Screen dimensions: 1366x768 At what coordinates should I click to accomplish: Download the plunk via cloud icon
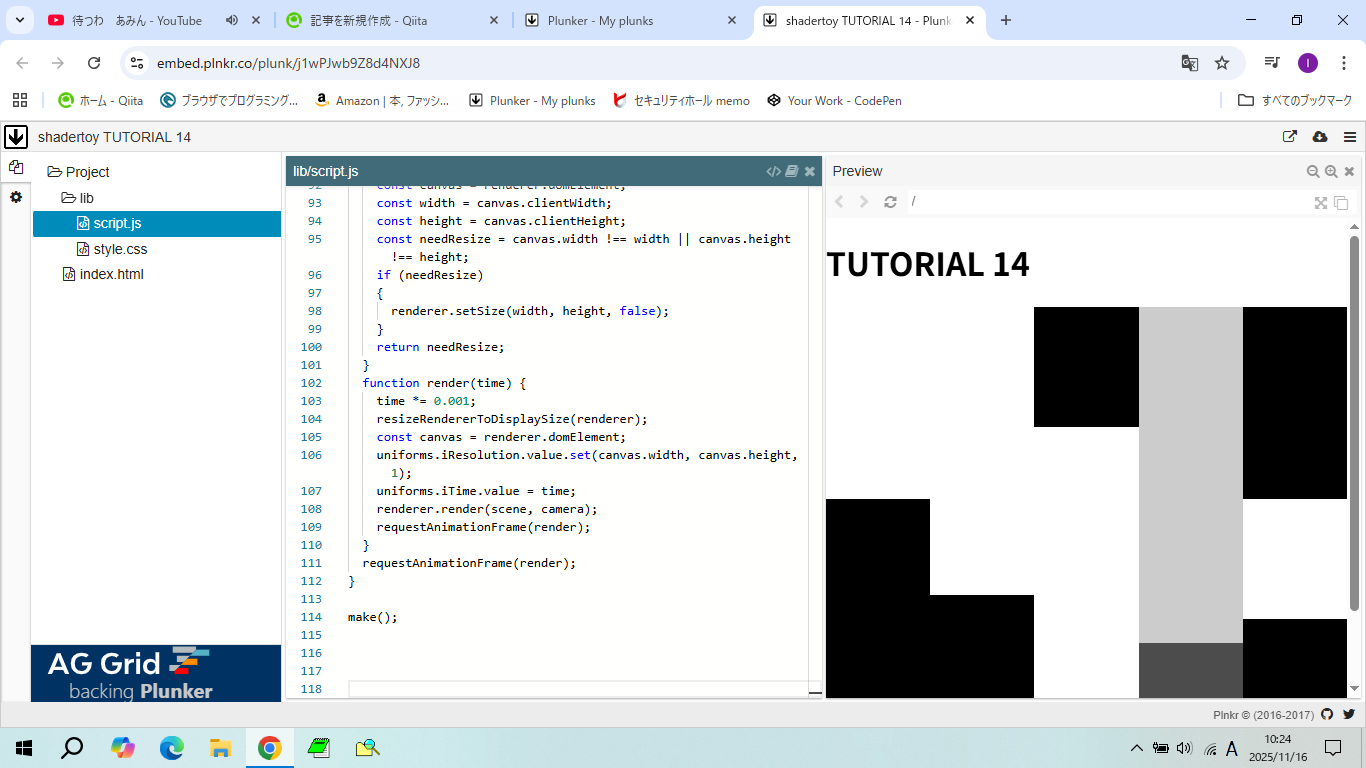point(1319,137)
